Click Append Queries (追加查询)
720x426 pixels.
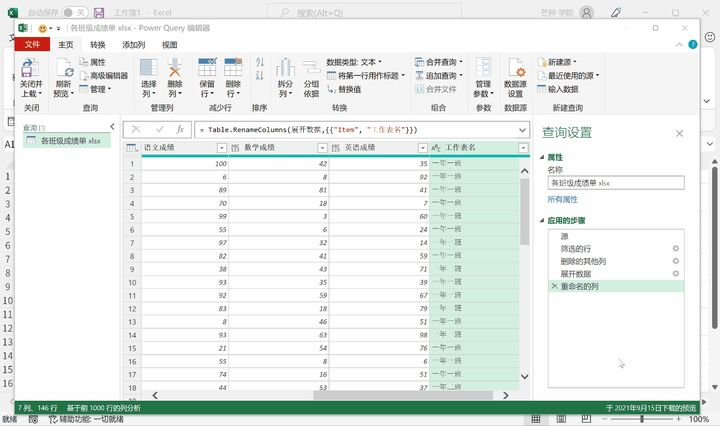[439, 75]
